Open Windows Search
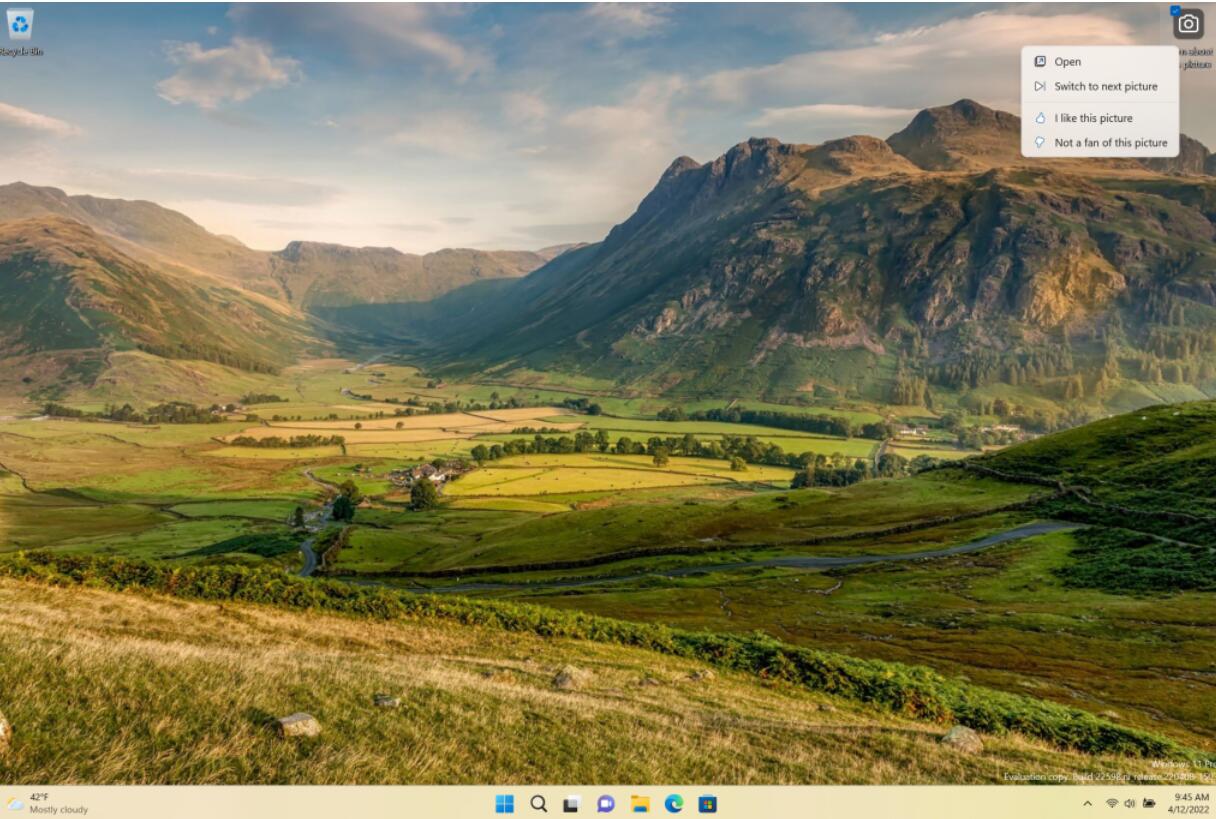Viewport: 1216px width, 819px height. [538, 803]
